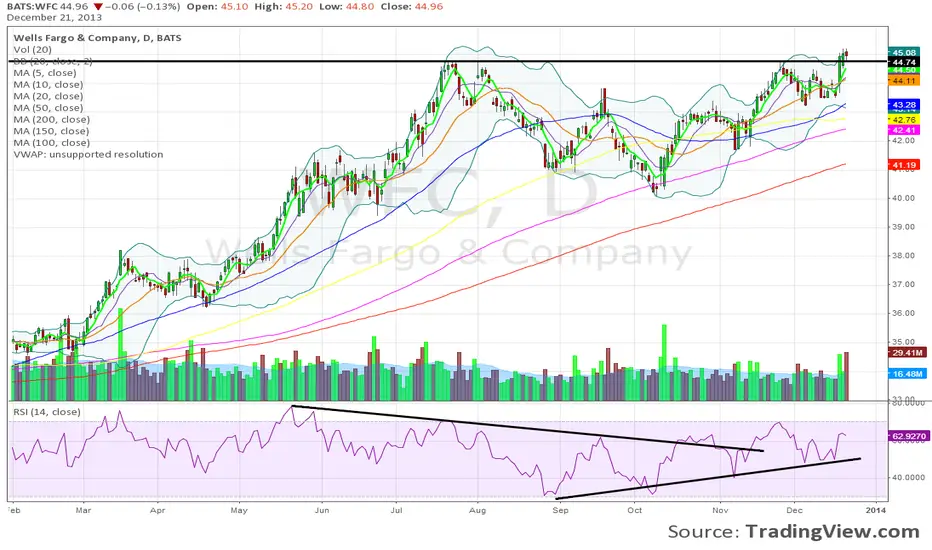The image size is (932, 550).
Task: Click the -0.06 (-0.13%) change value
Action: 143,7
